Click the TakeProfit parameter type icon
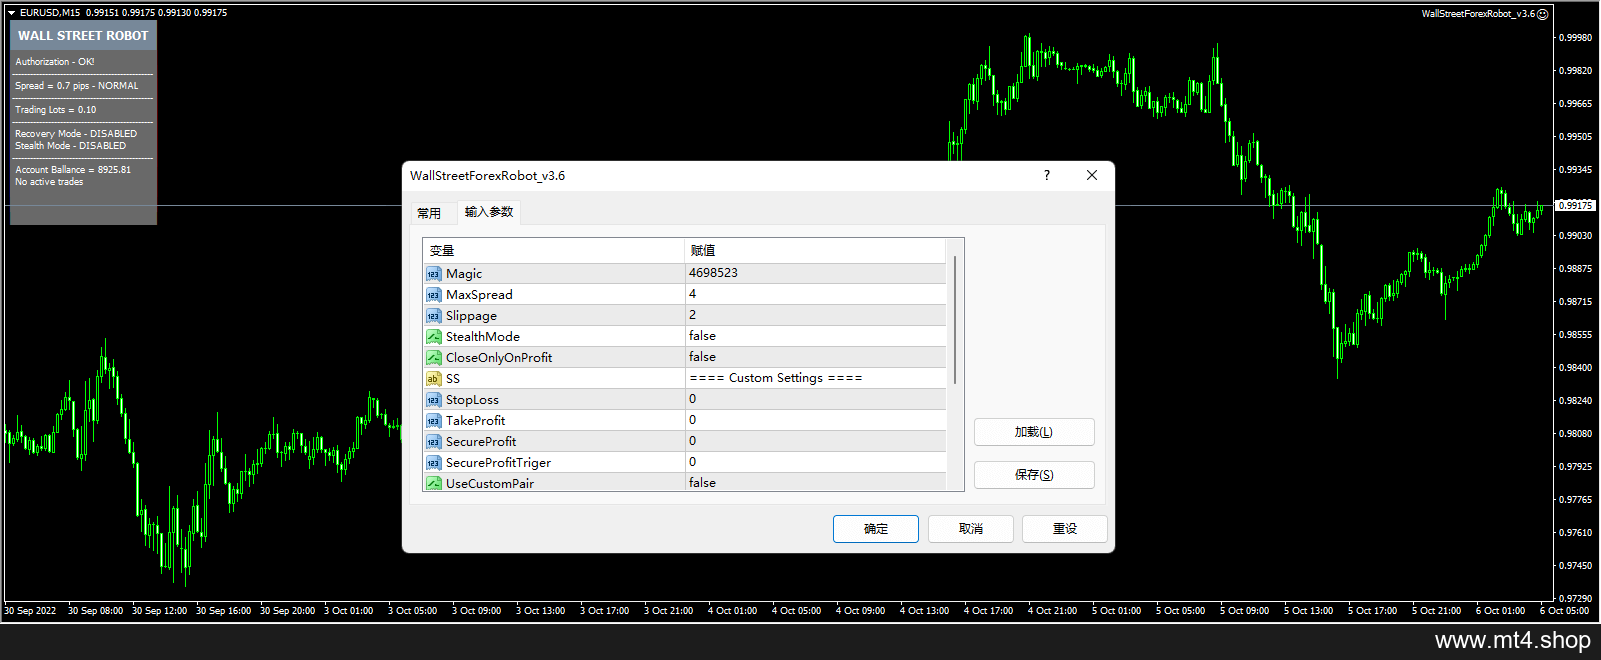Image resolution: width=1601 pixels, height=660 pixels. (x=433, y=421)
